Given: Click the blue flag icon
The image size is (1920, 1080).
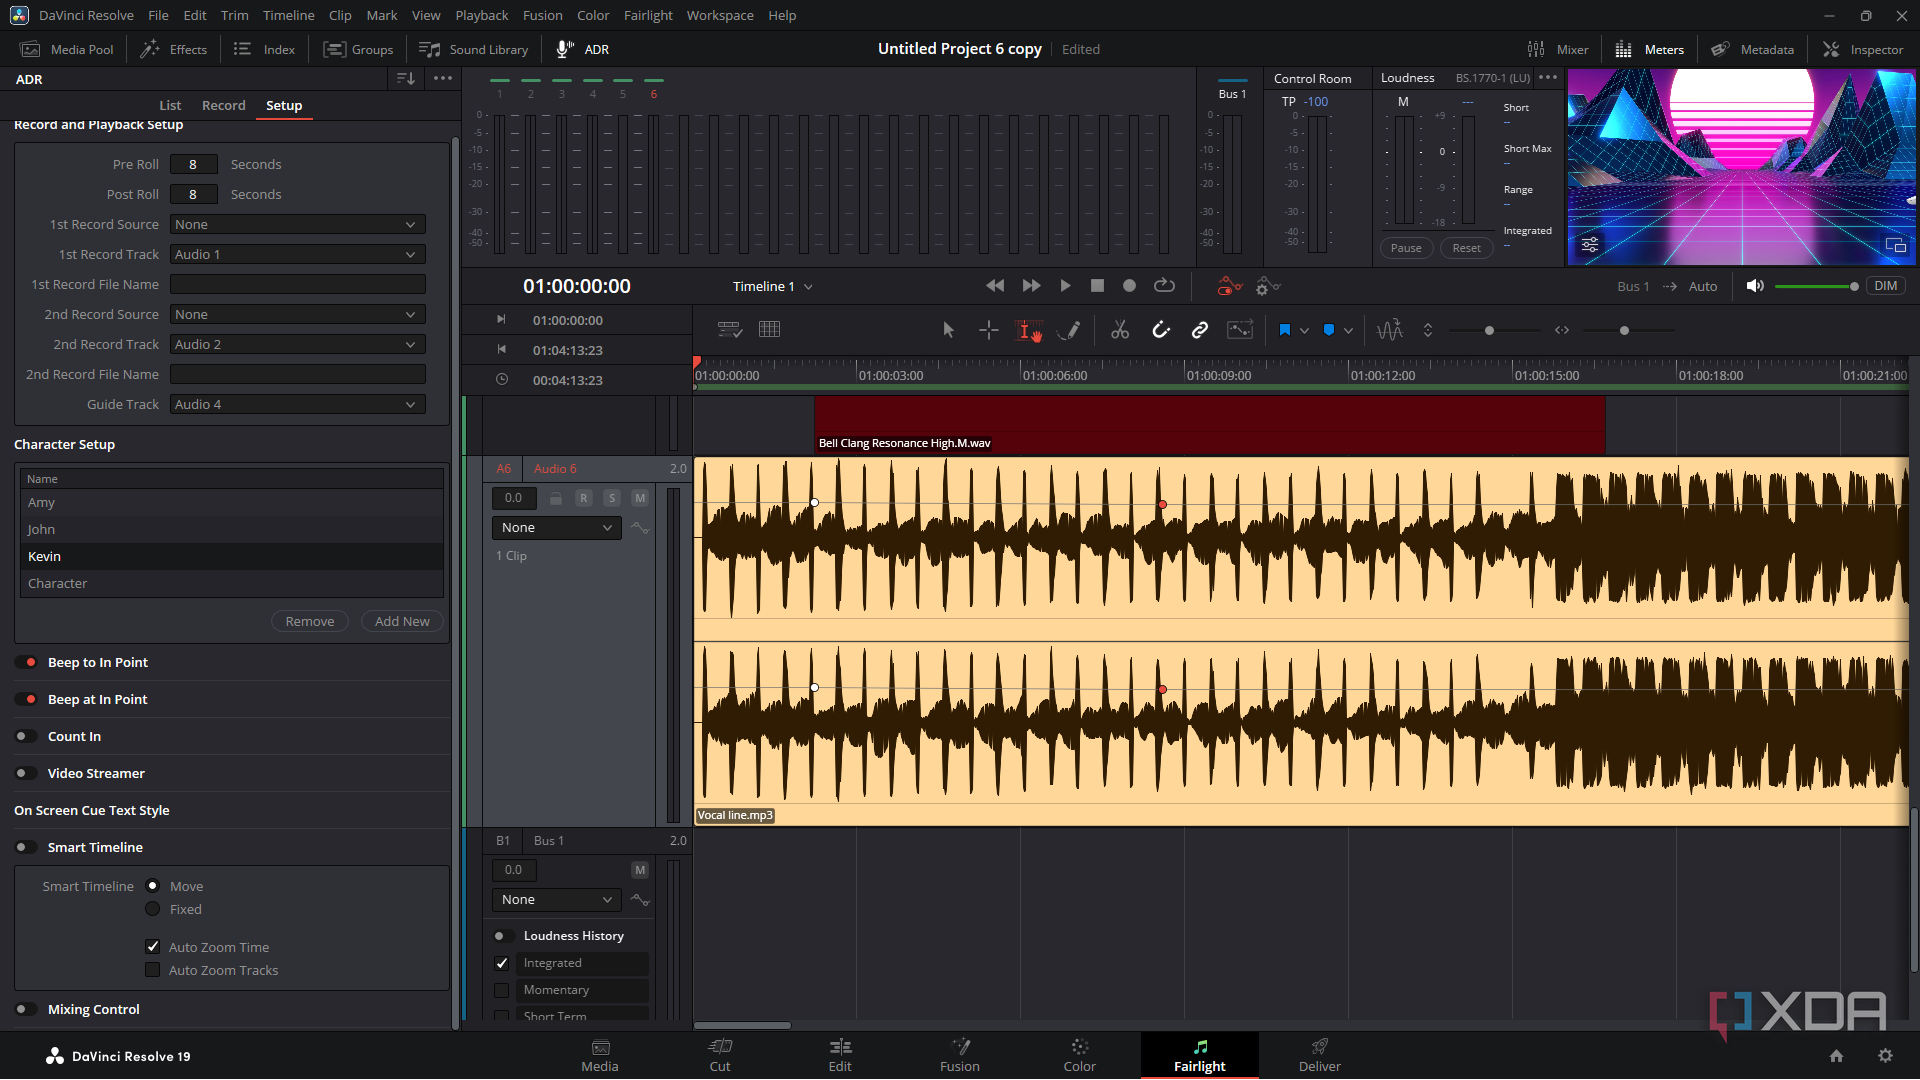Looking at the screenshot, I should 1285,330.
